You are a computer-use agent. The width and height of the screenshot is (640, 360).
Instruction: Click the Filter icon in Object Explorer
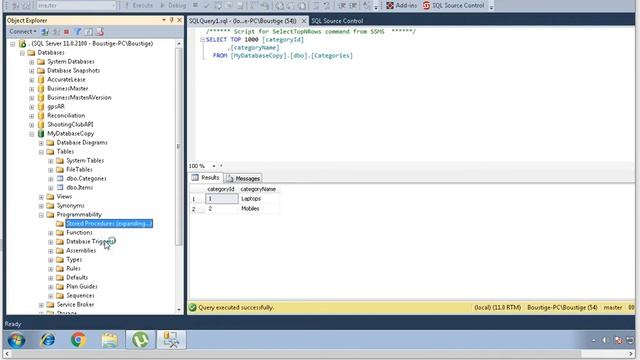(x=78, y=31)
